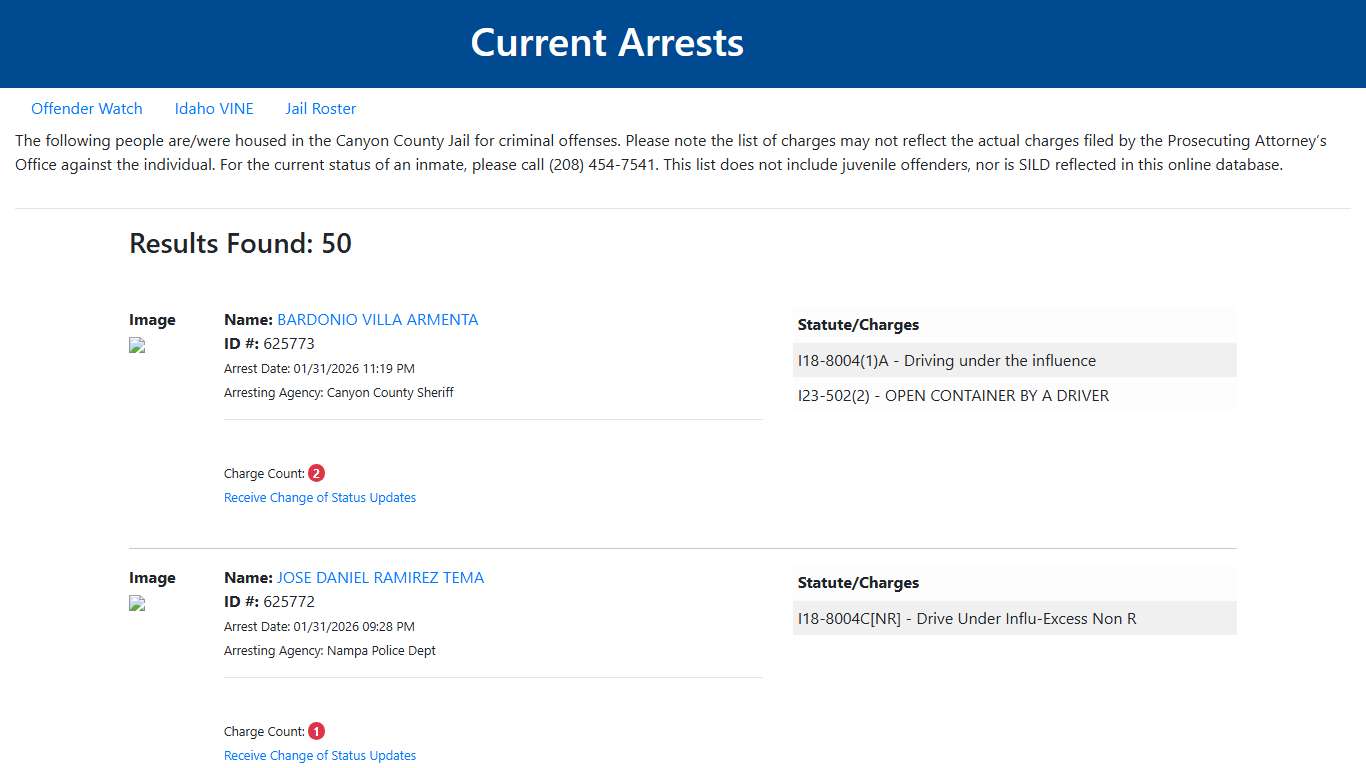The image size is (1366, 768).
Task: Receive status updates for BARDONIO VILLA ARMENTA
Action: tap(319, 497)
